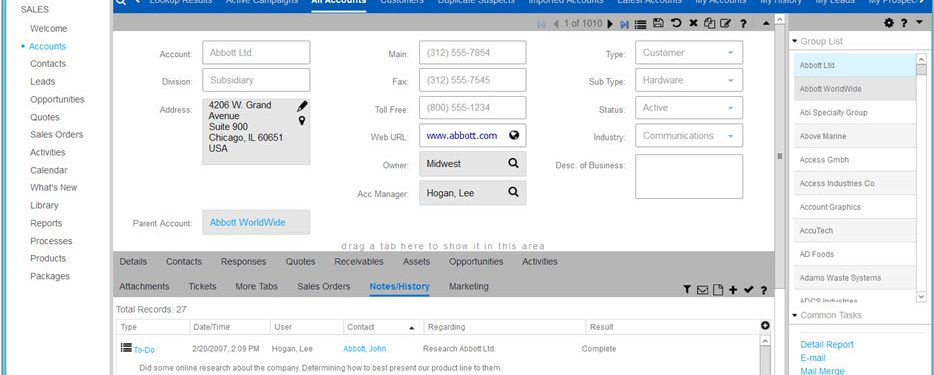Click in the Desc. of Business text box

[689, 176]
